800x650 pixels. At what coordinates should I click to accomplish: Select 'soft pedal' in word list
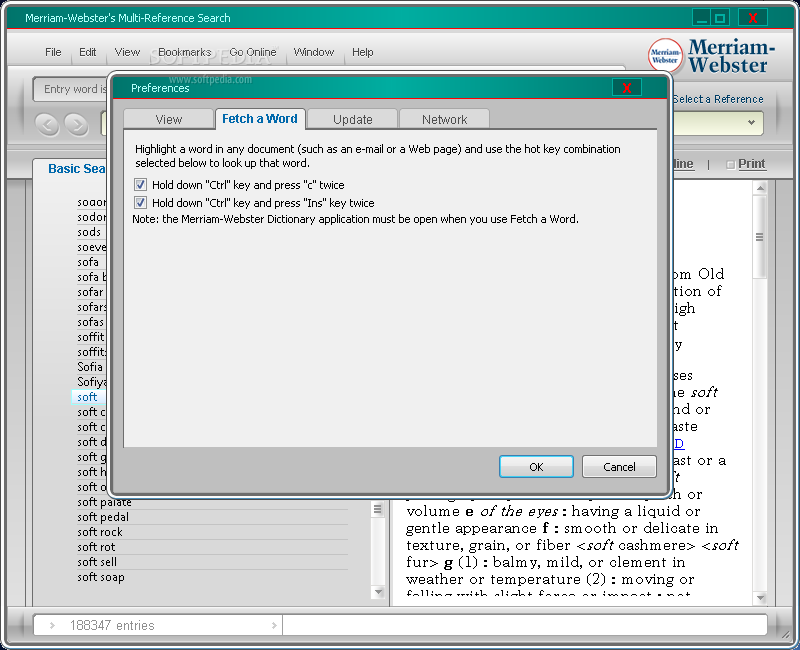click(103, 517)
